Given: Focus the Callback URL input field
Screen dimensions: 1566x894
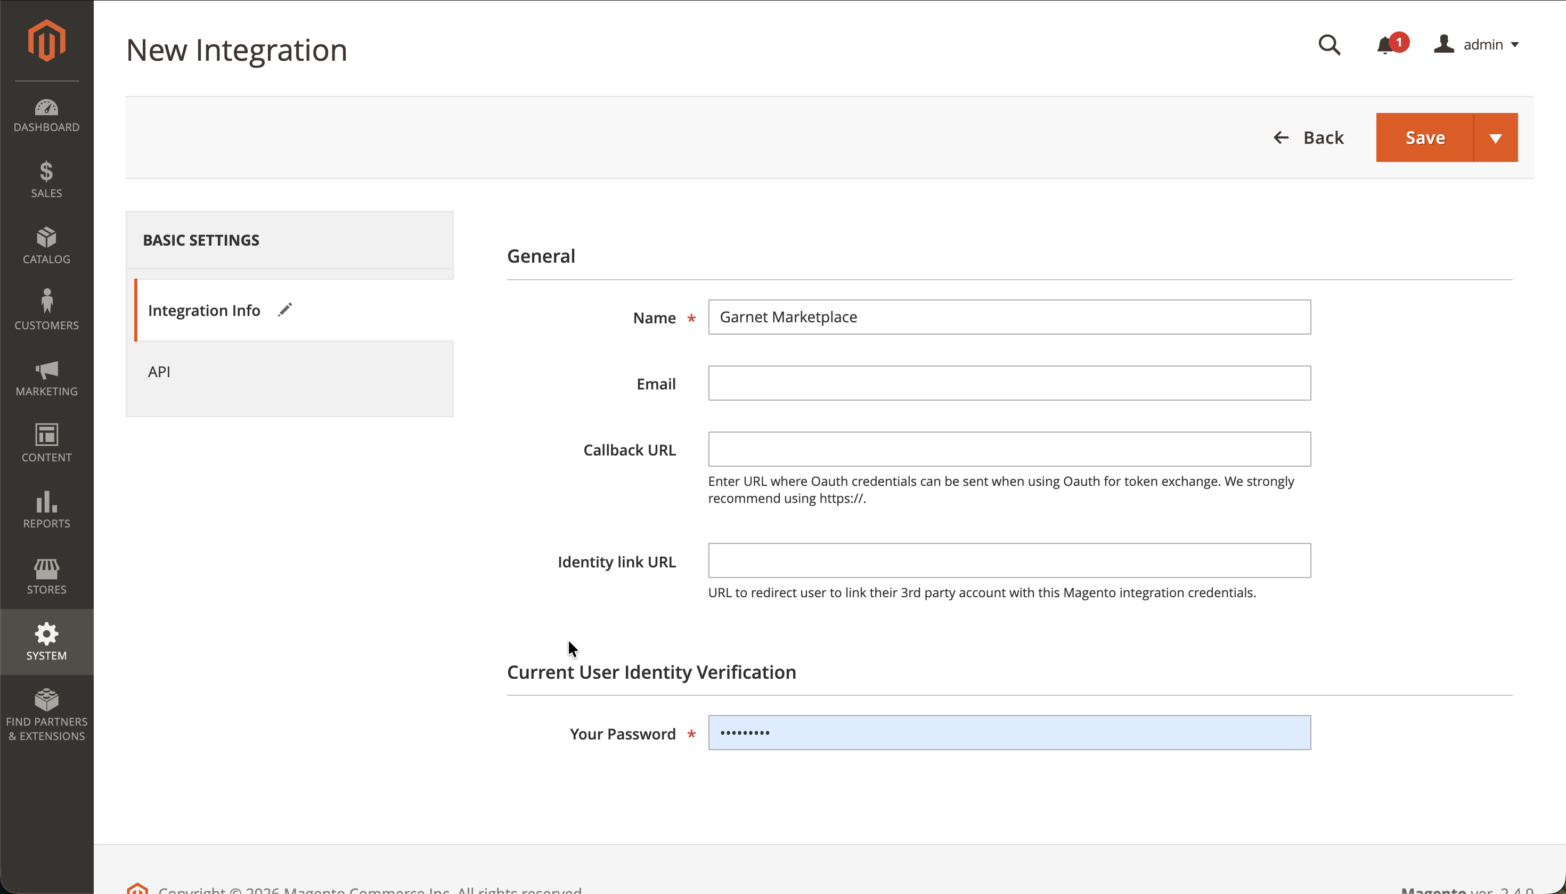Looking at the screenshot, I should [x=1009, y=449].
